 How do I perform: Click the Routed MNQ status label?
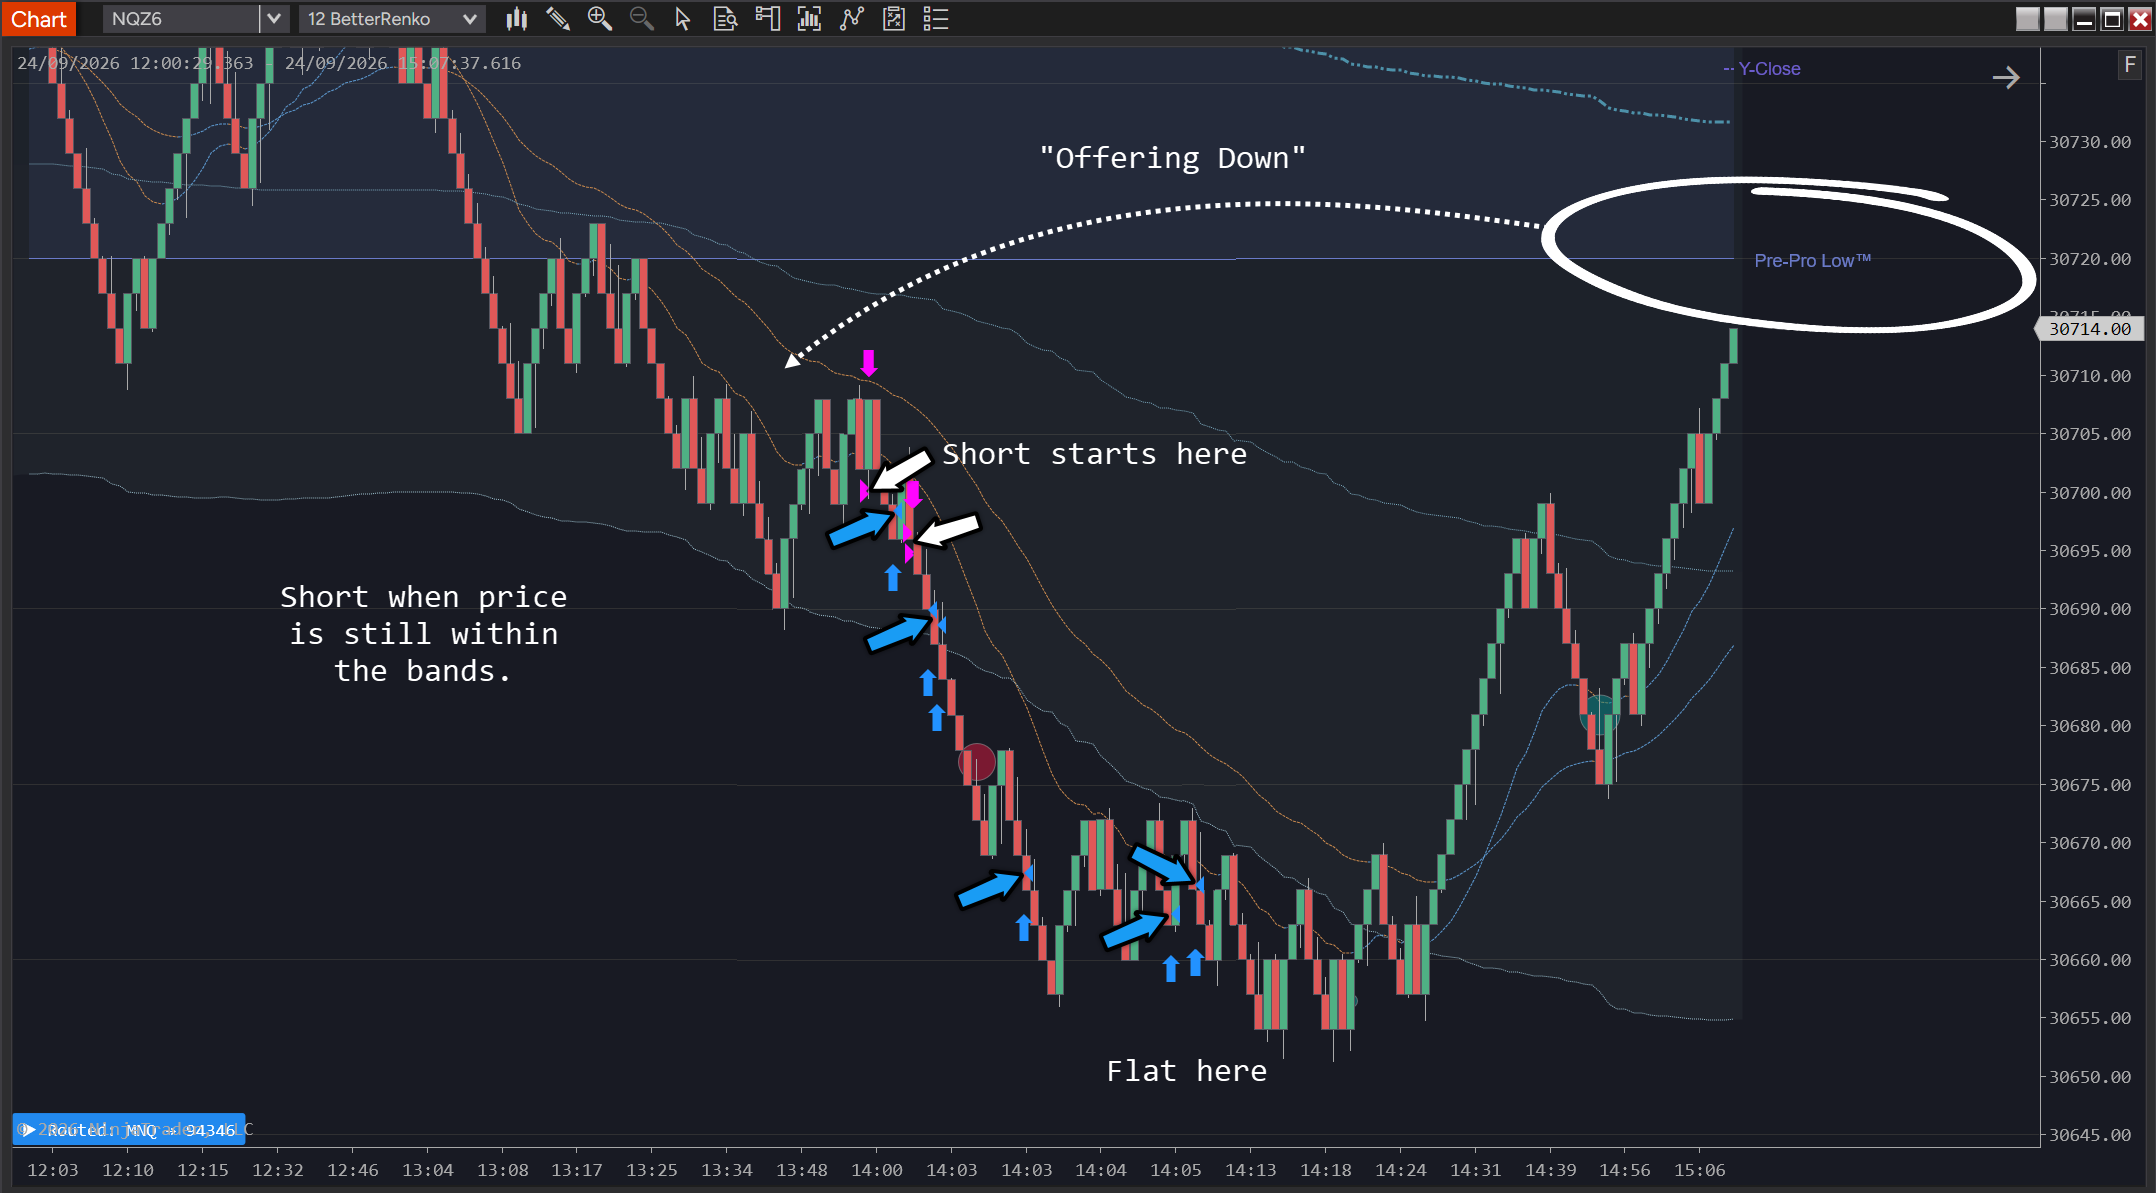(129, 1129)
